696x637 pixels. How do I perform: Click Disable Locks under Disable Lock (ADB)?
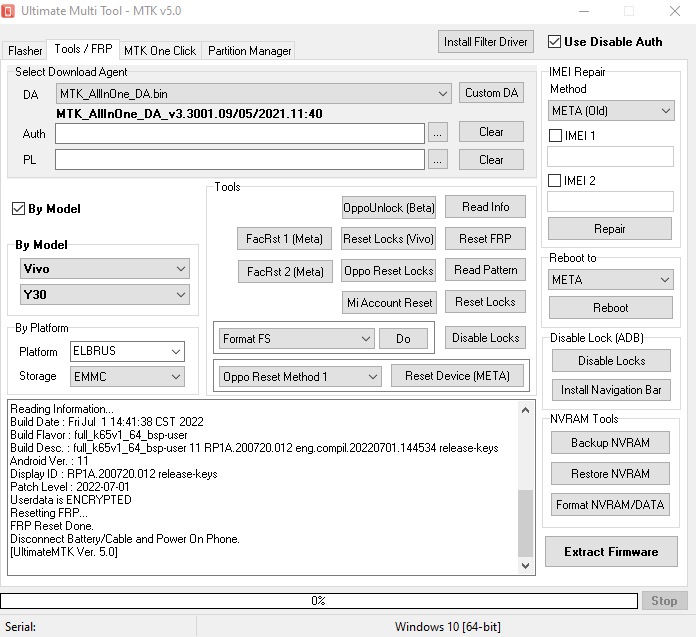[x=611, y=360]
